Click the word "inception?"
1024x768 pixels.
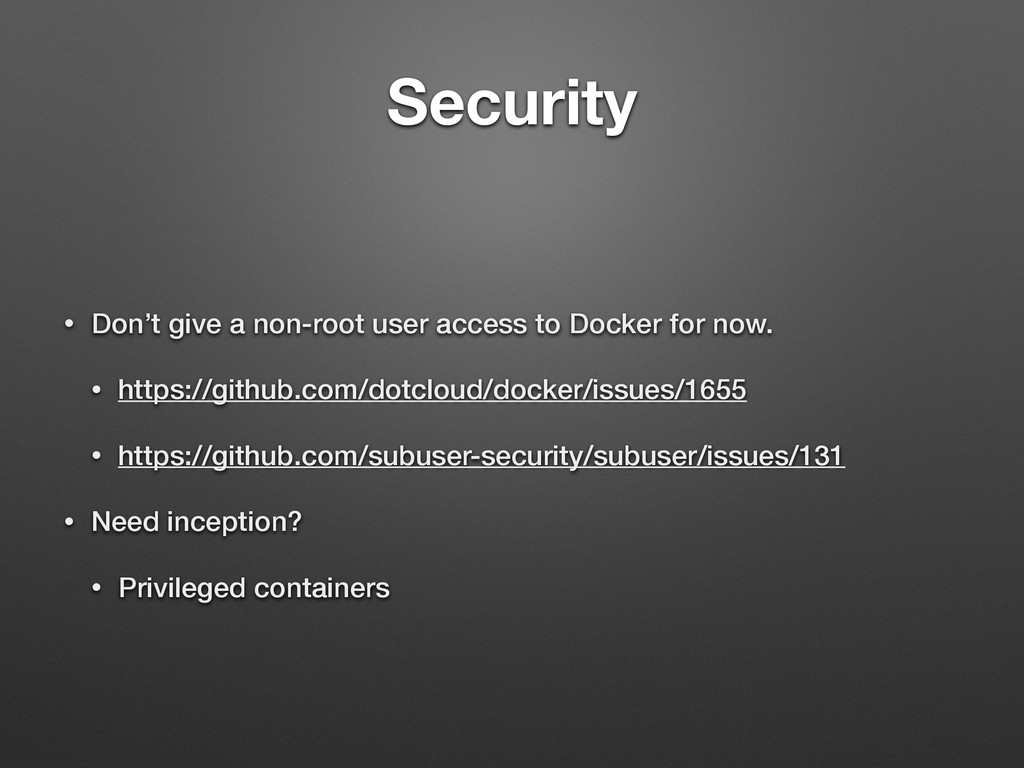234,522
